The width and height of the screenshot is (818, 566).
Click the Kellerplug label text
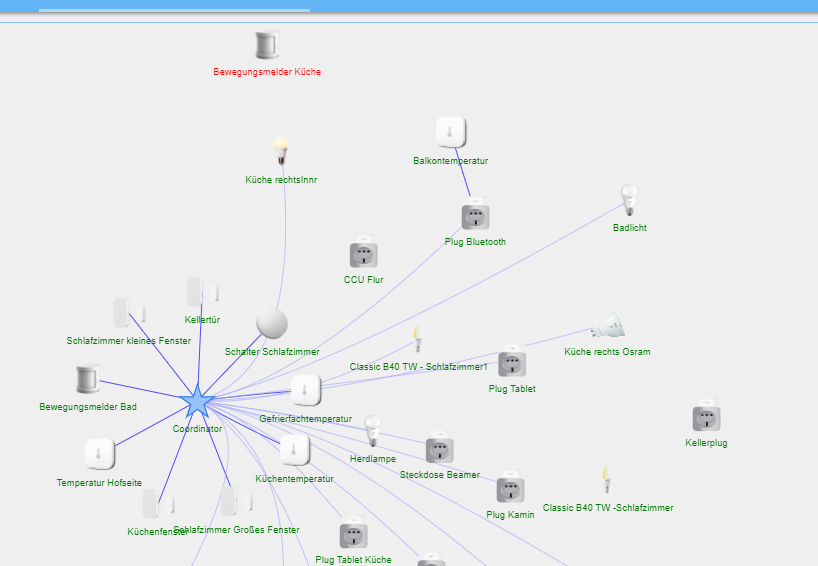[706, 443]
